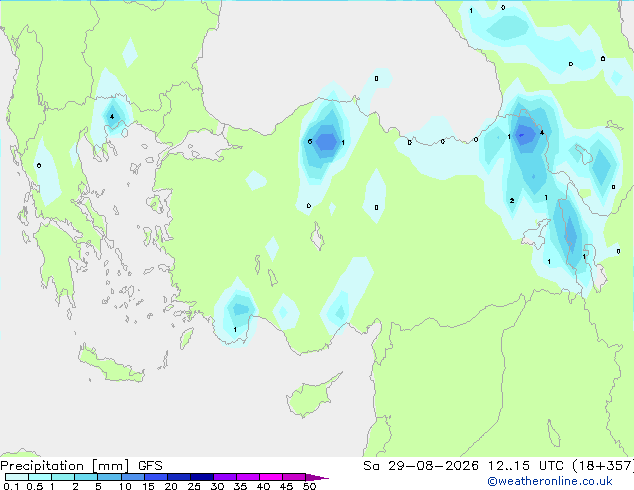Click the '12..15 UTC' time range text
Screen dimensions: 634x490
(525, 466)
